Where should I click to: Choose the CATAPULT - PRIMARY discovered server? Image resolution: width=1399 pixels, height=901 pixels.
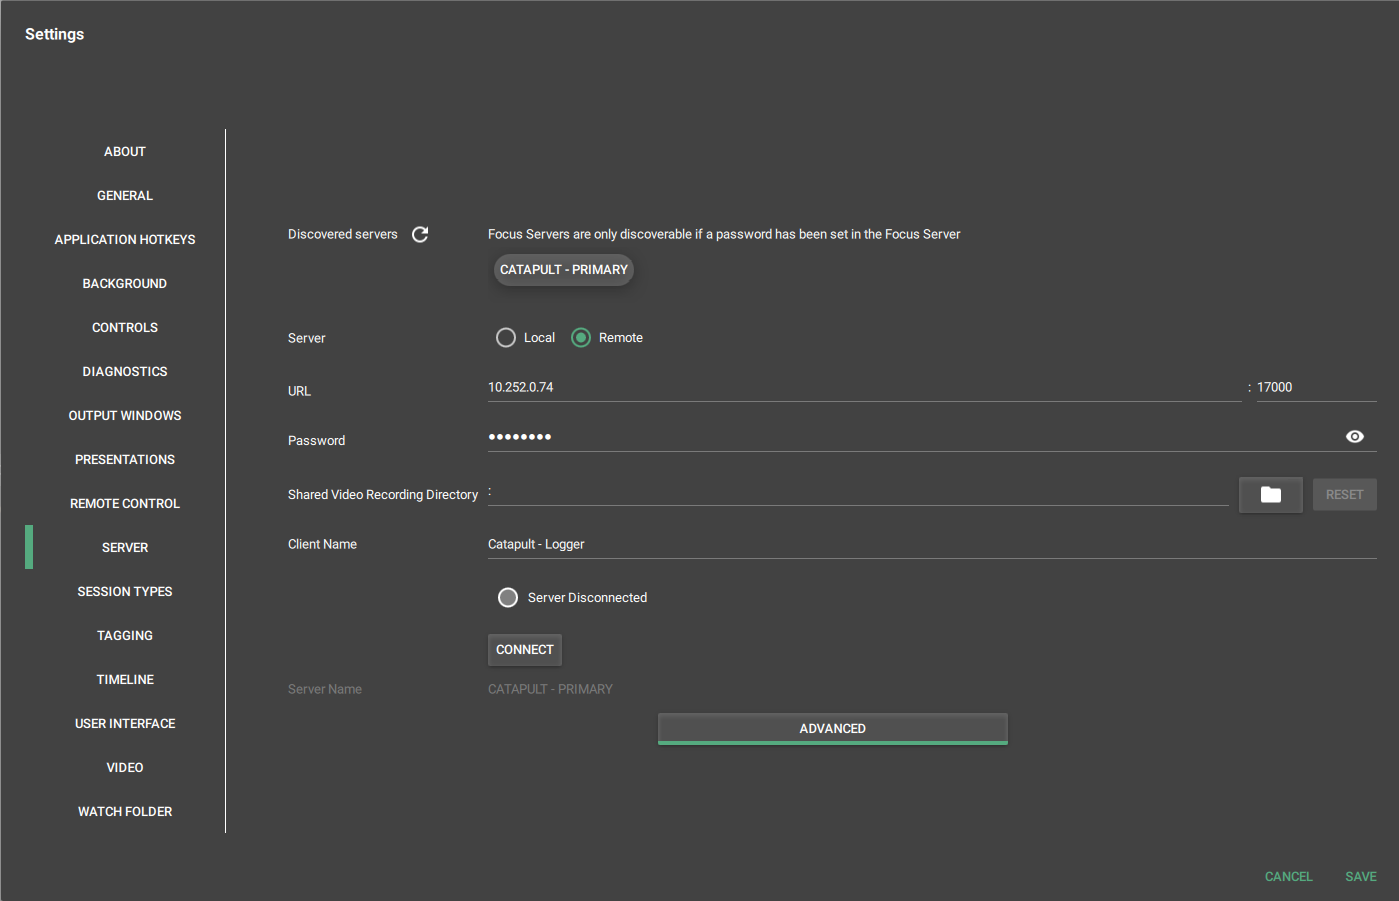click(x=564, y=270)
